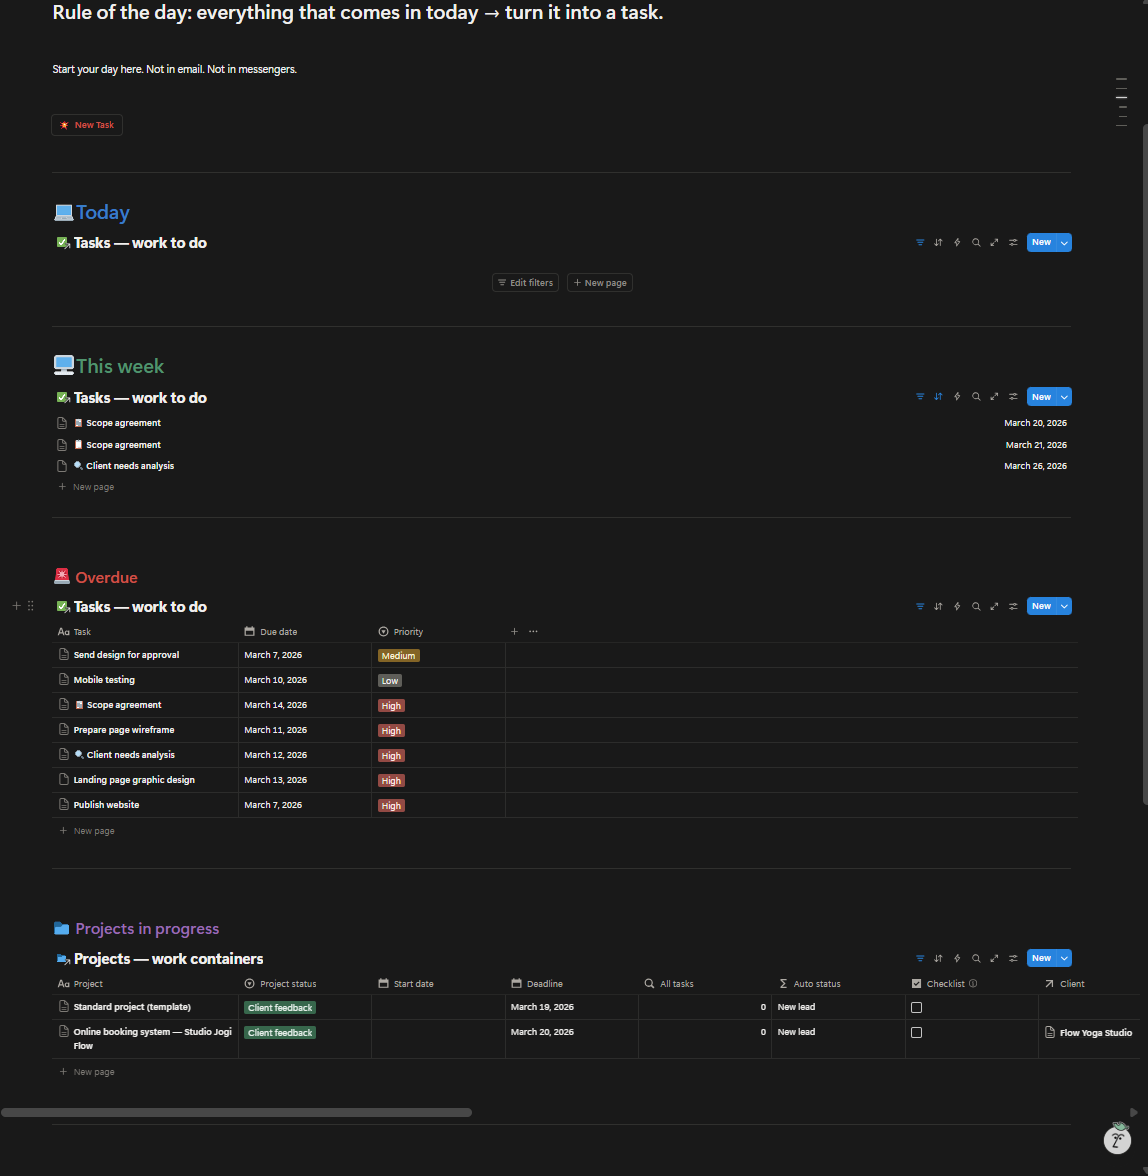Open view settings sliders icon in This week toolbar
The height and width of the screenshot is (1176, 1148).
pyautogui.click(x=1012, y=396)
